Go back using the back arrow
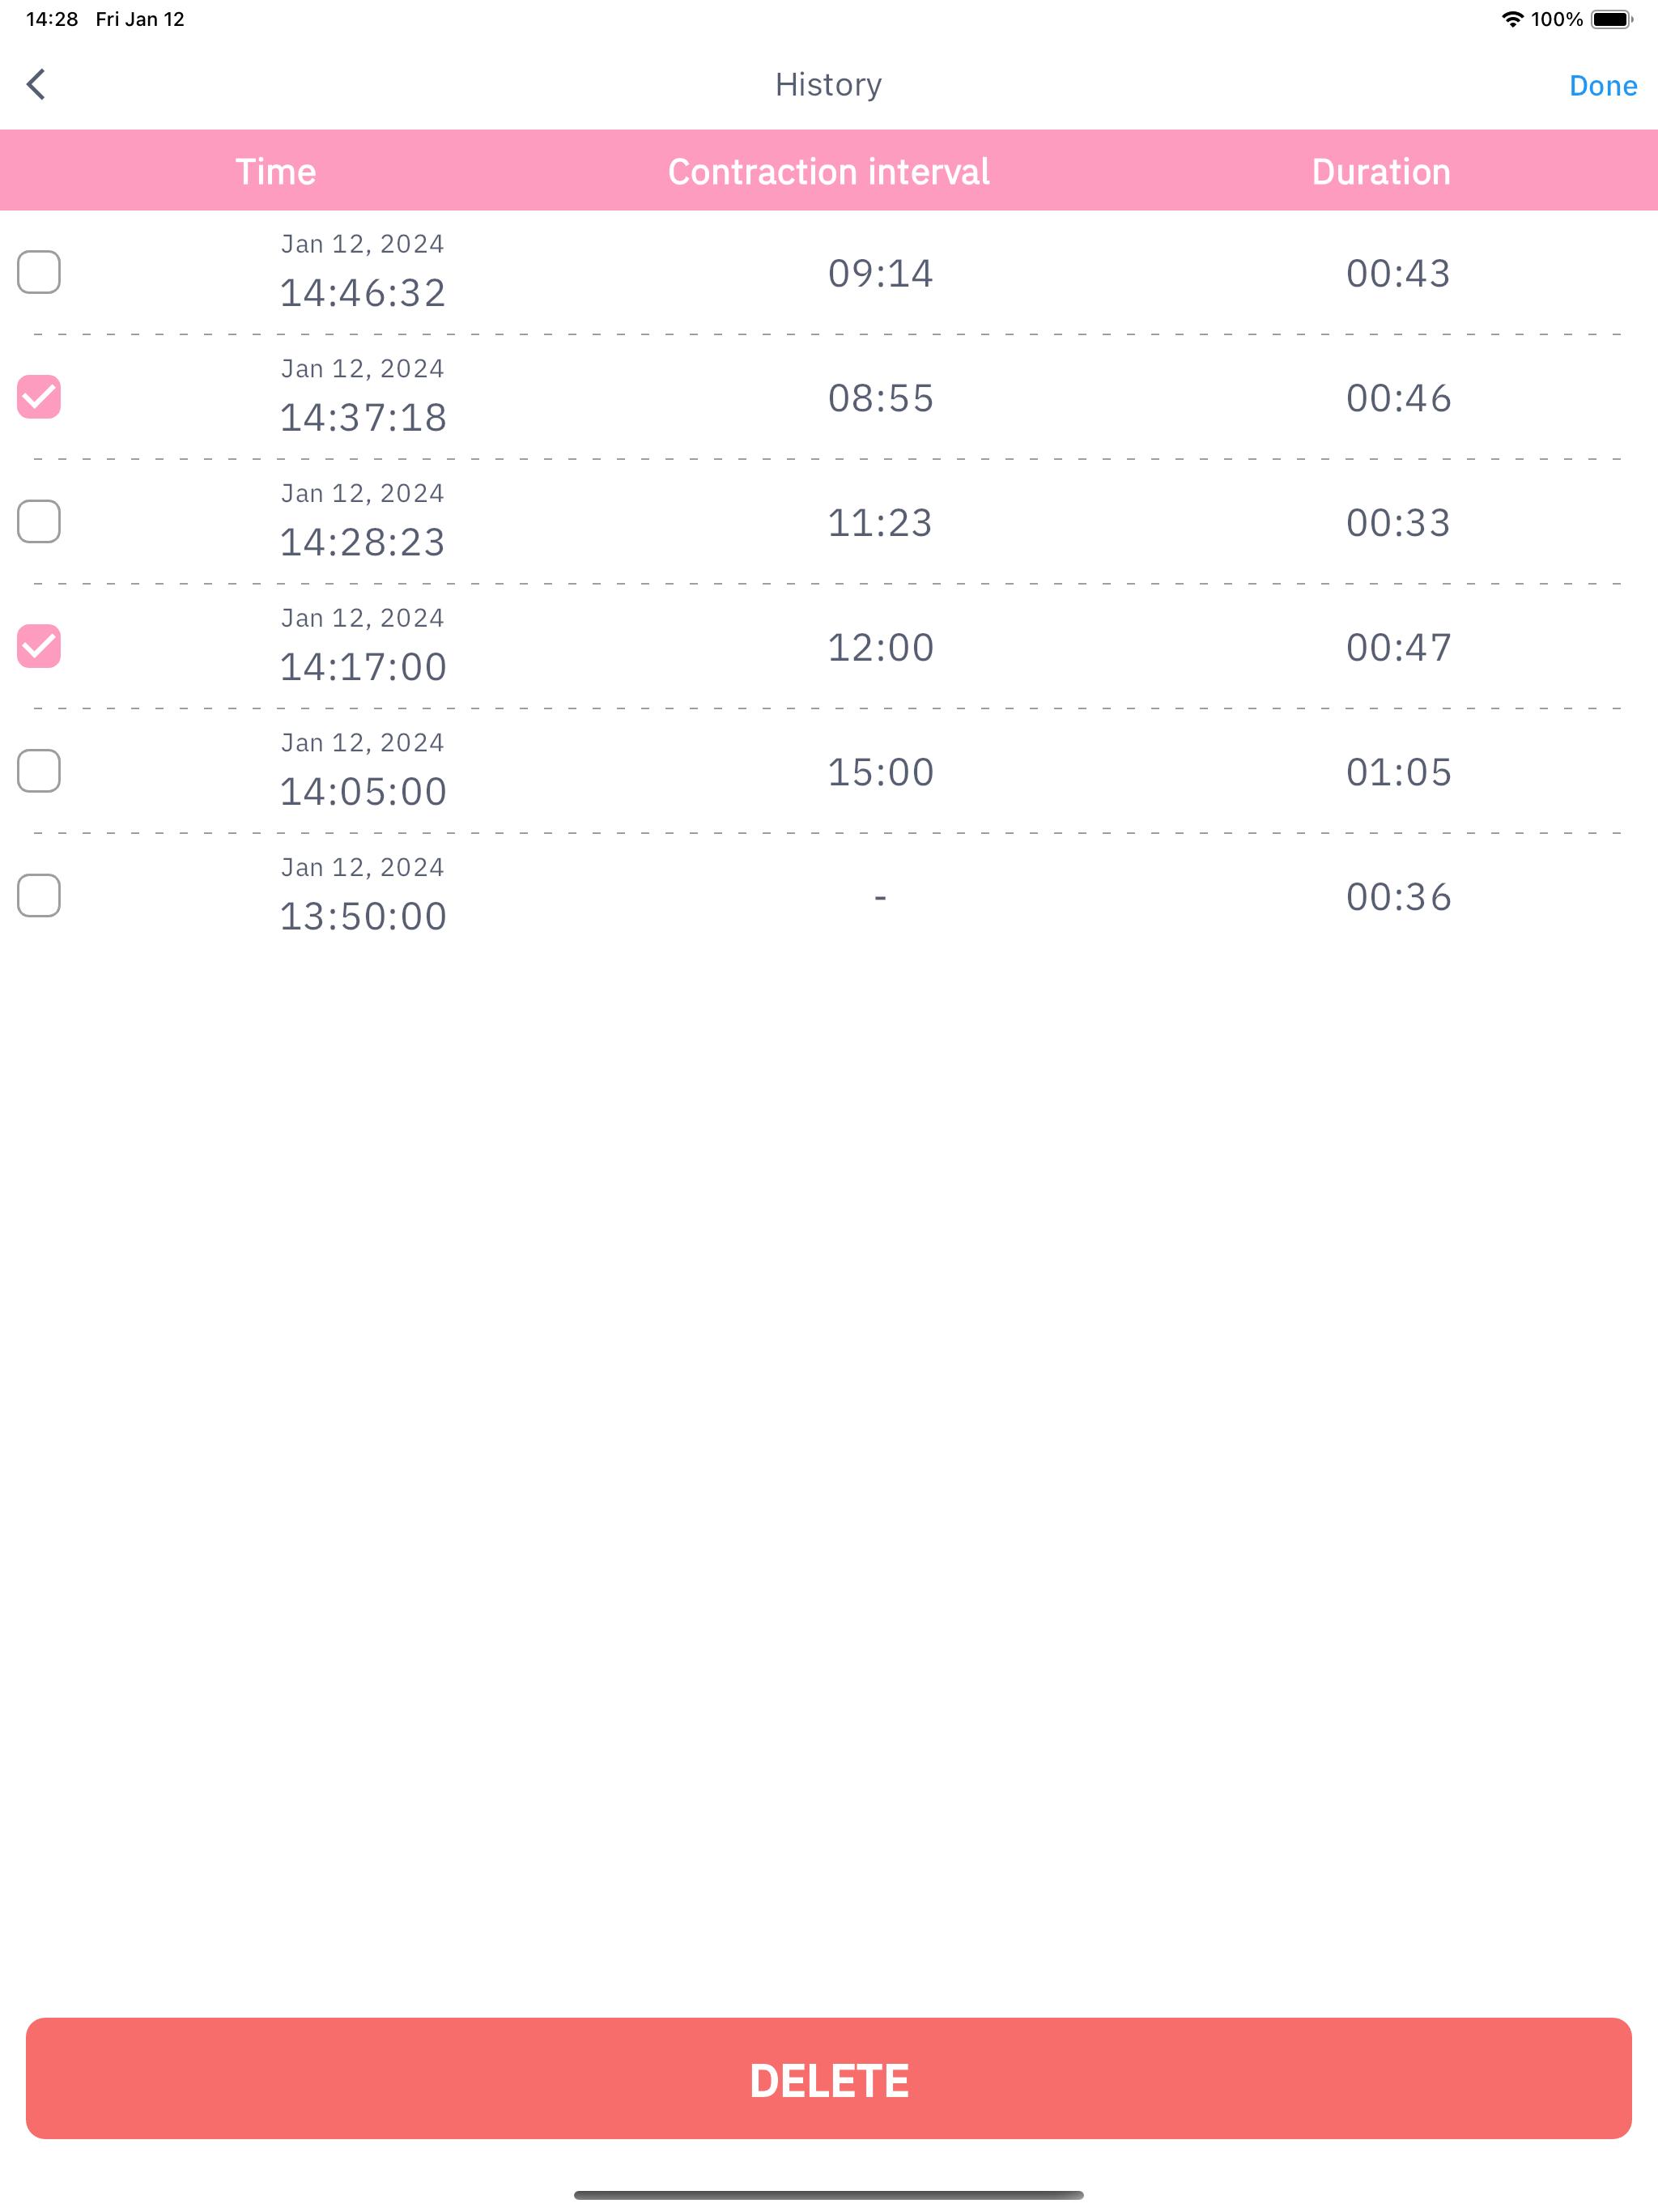The width and height of the screenshot is (1658, 2212). coord(36,85)
